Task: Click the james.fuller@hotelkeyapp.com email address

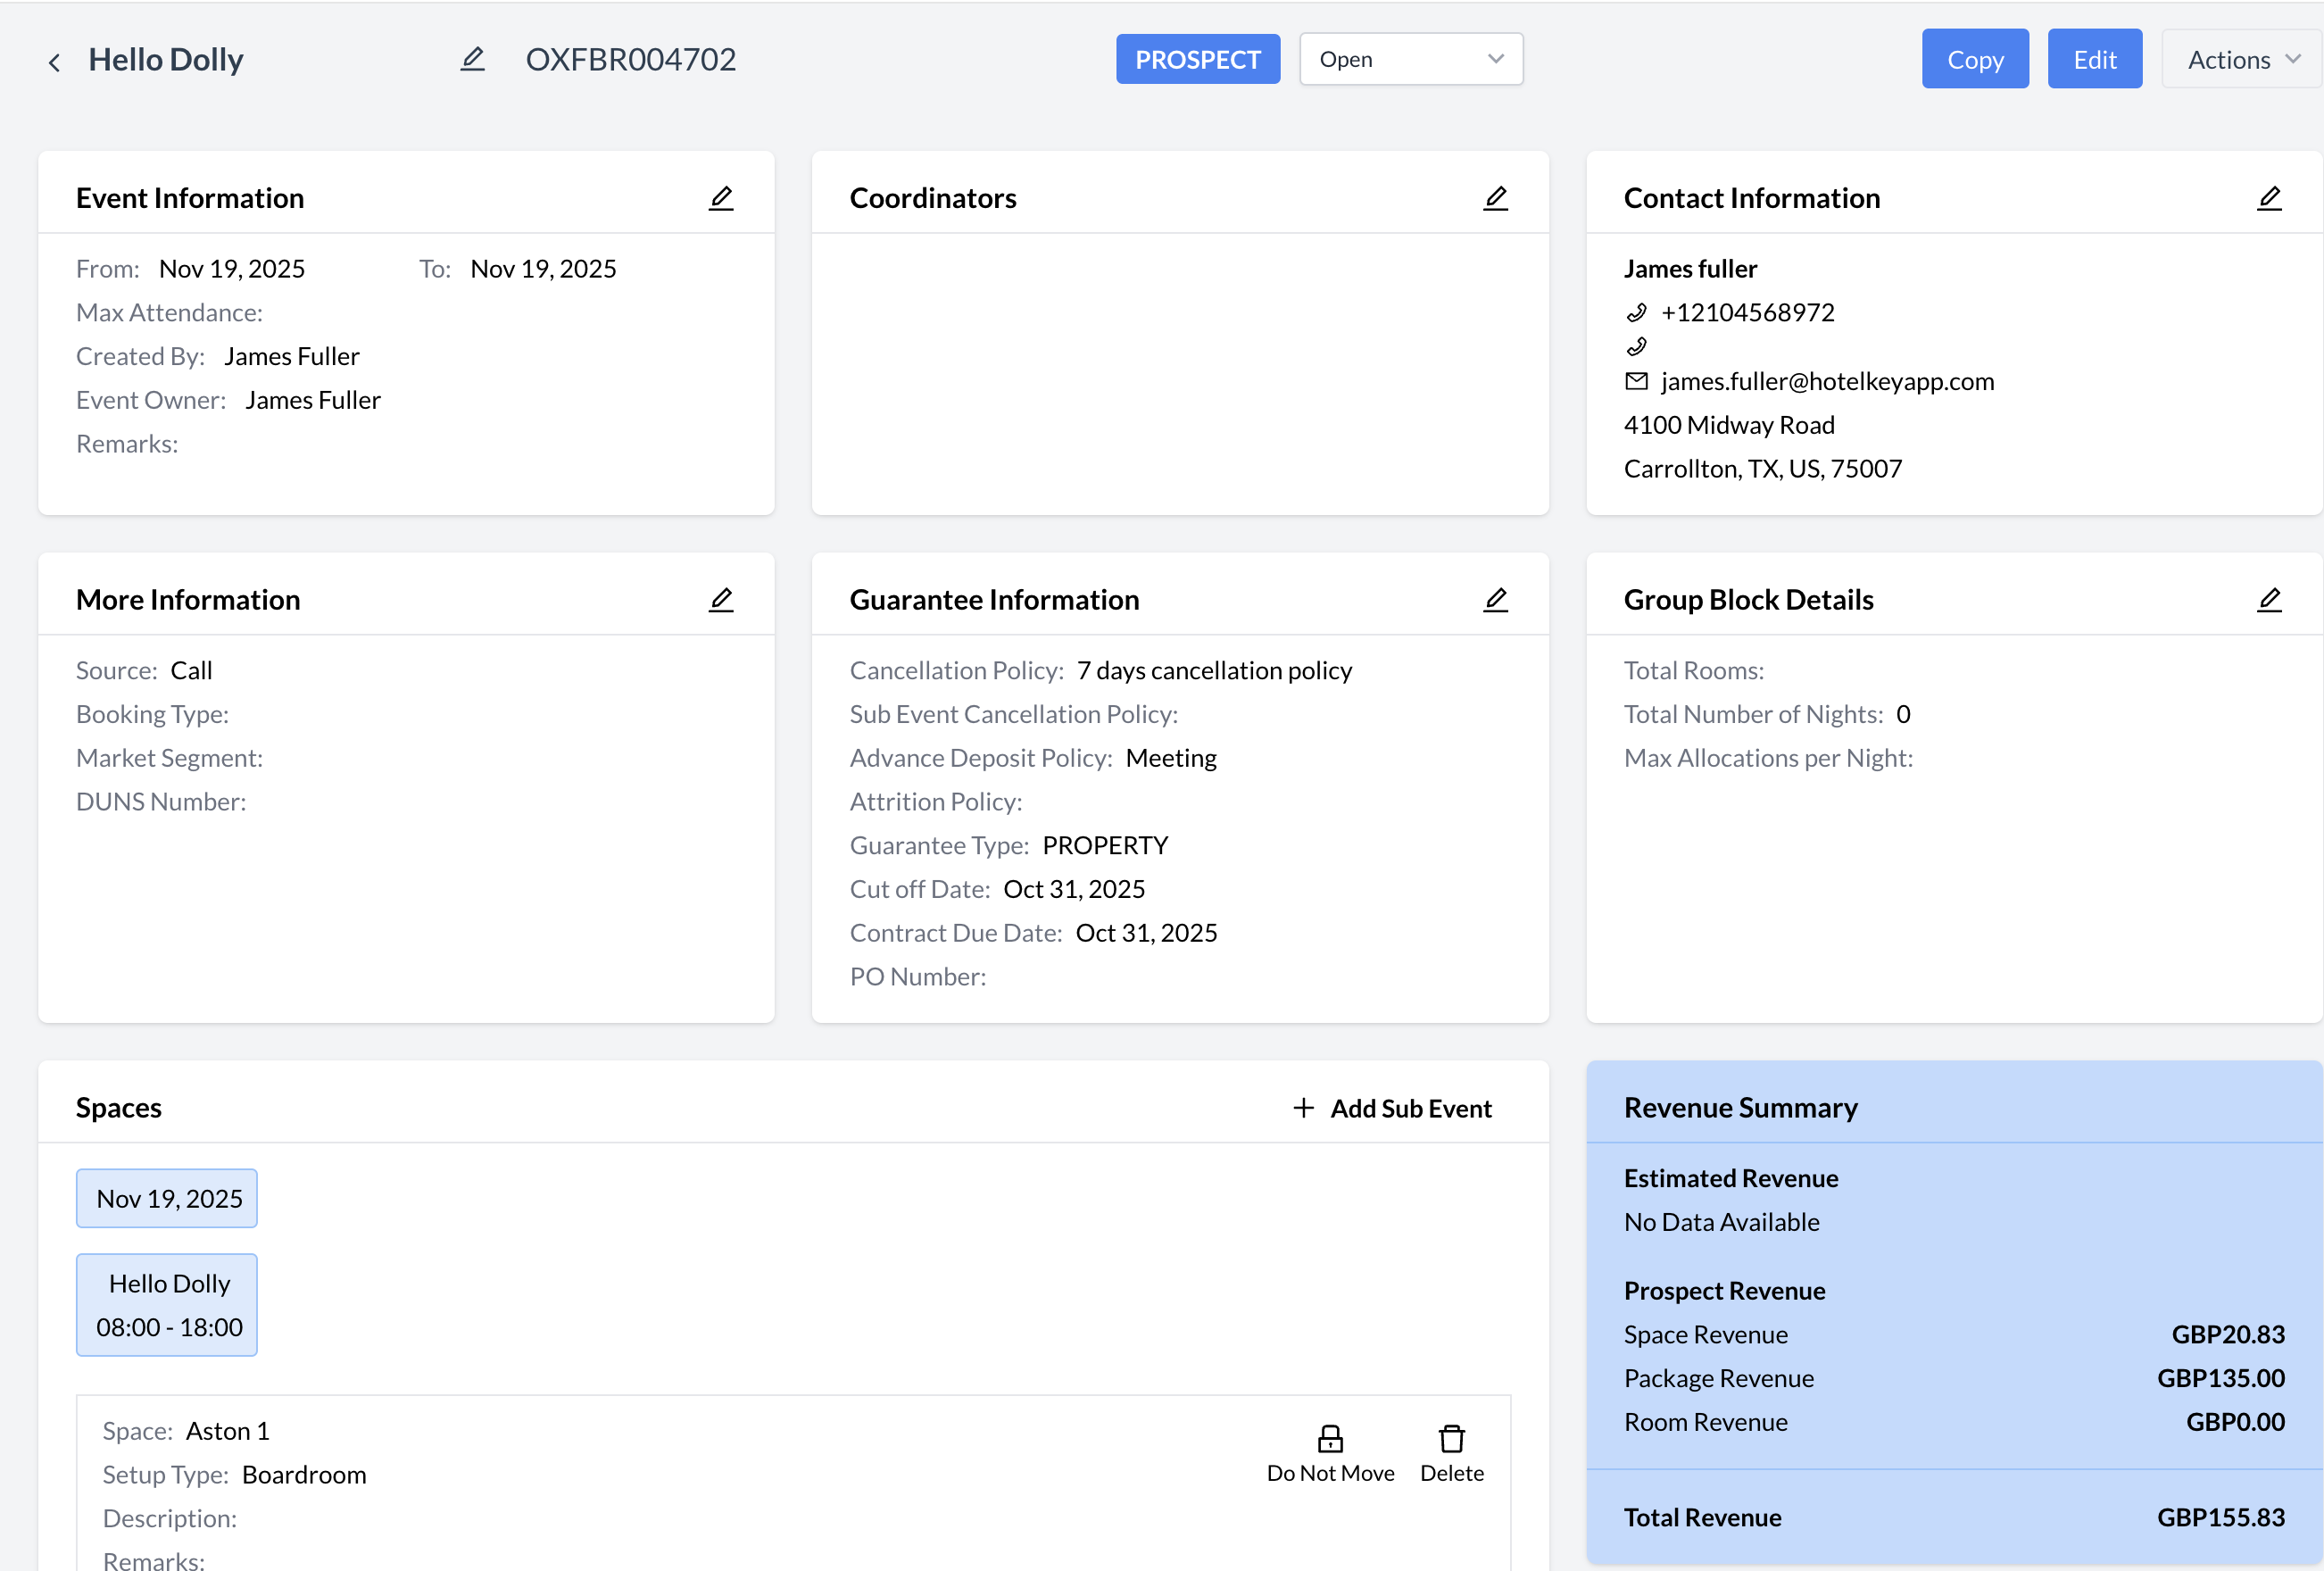Action: click(1826, 381)
